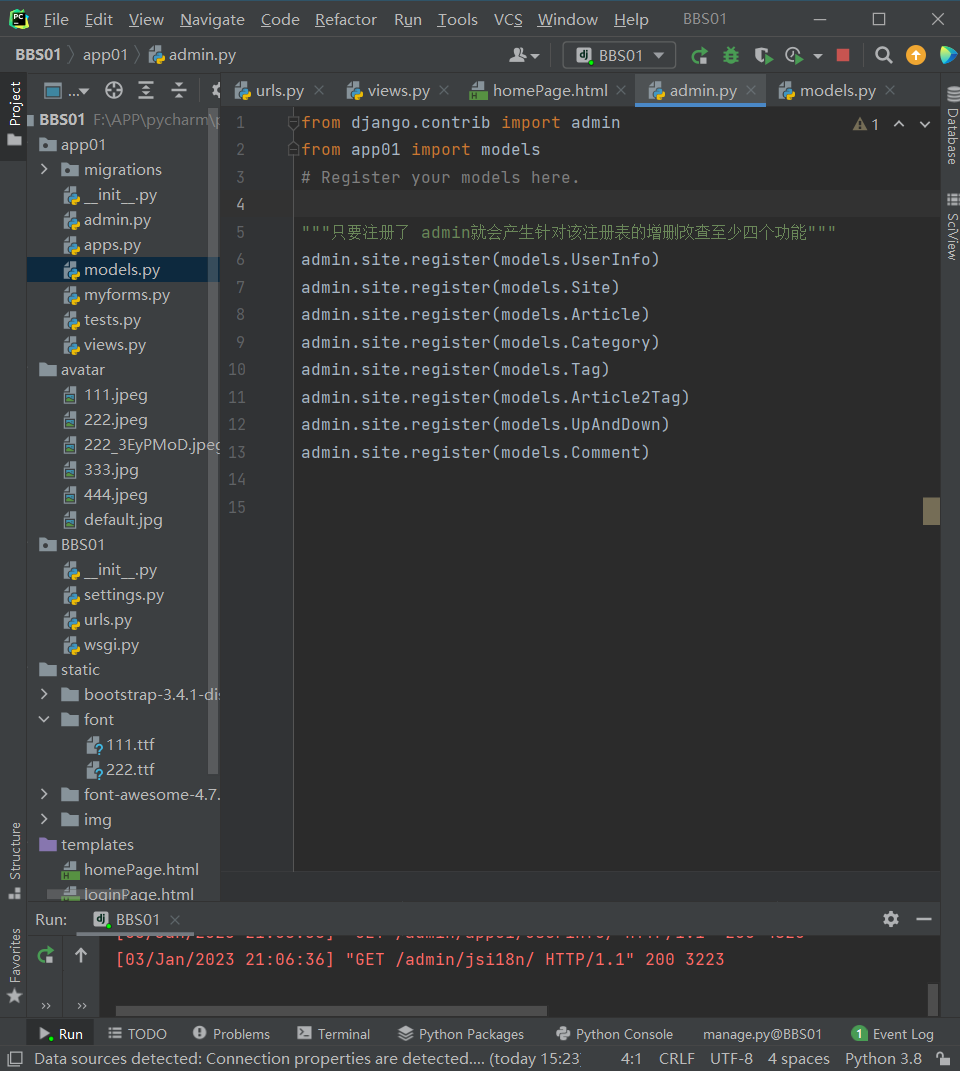The width and height of the screenshot is (960, 1071).
Task: Click Collapse All icon in Project panel
Action: (179, 91)
